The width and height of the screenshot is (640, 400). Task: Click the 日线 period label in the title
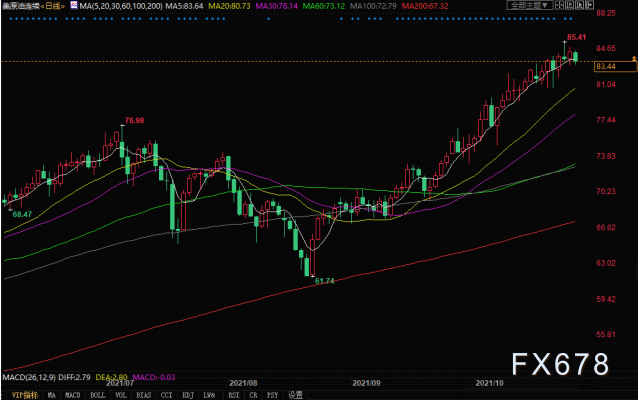pos(52,6)
